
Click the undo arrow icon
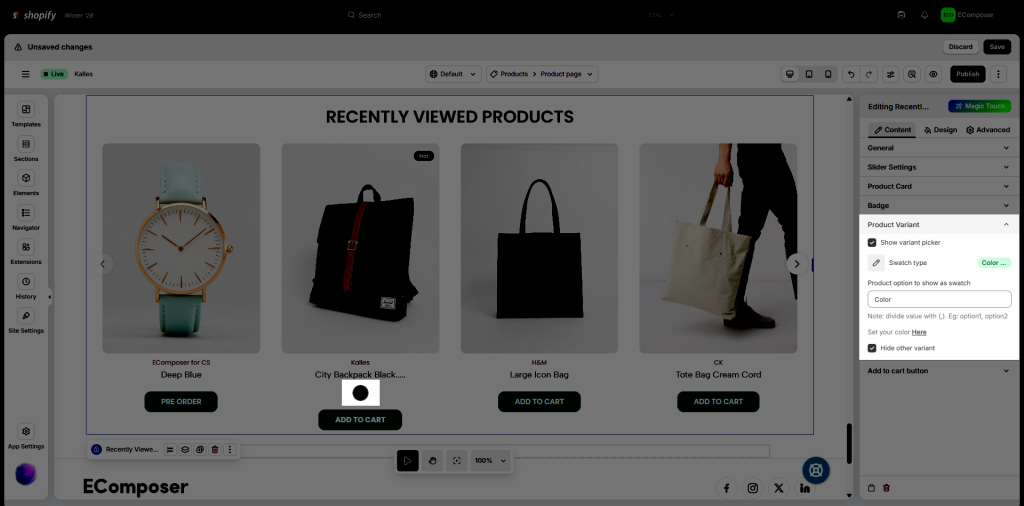point(850,74)
